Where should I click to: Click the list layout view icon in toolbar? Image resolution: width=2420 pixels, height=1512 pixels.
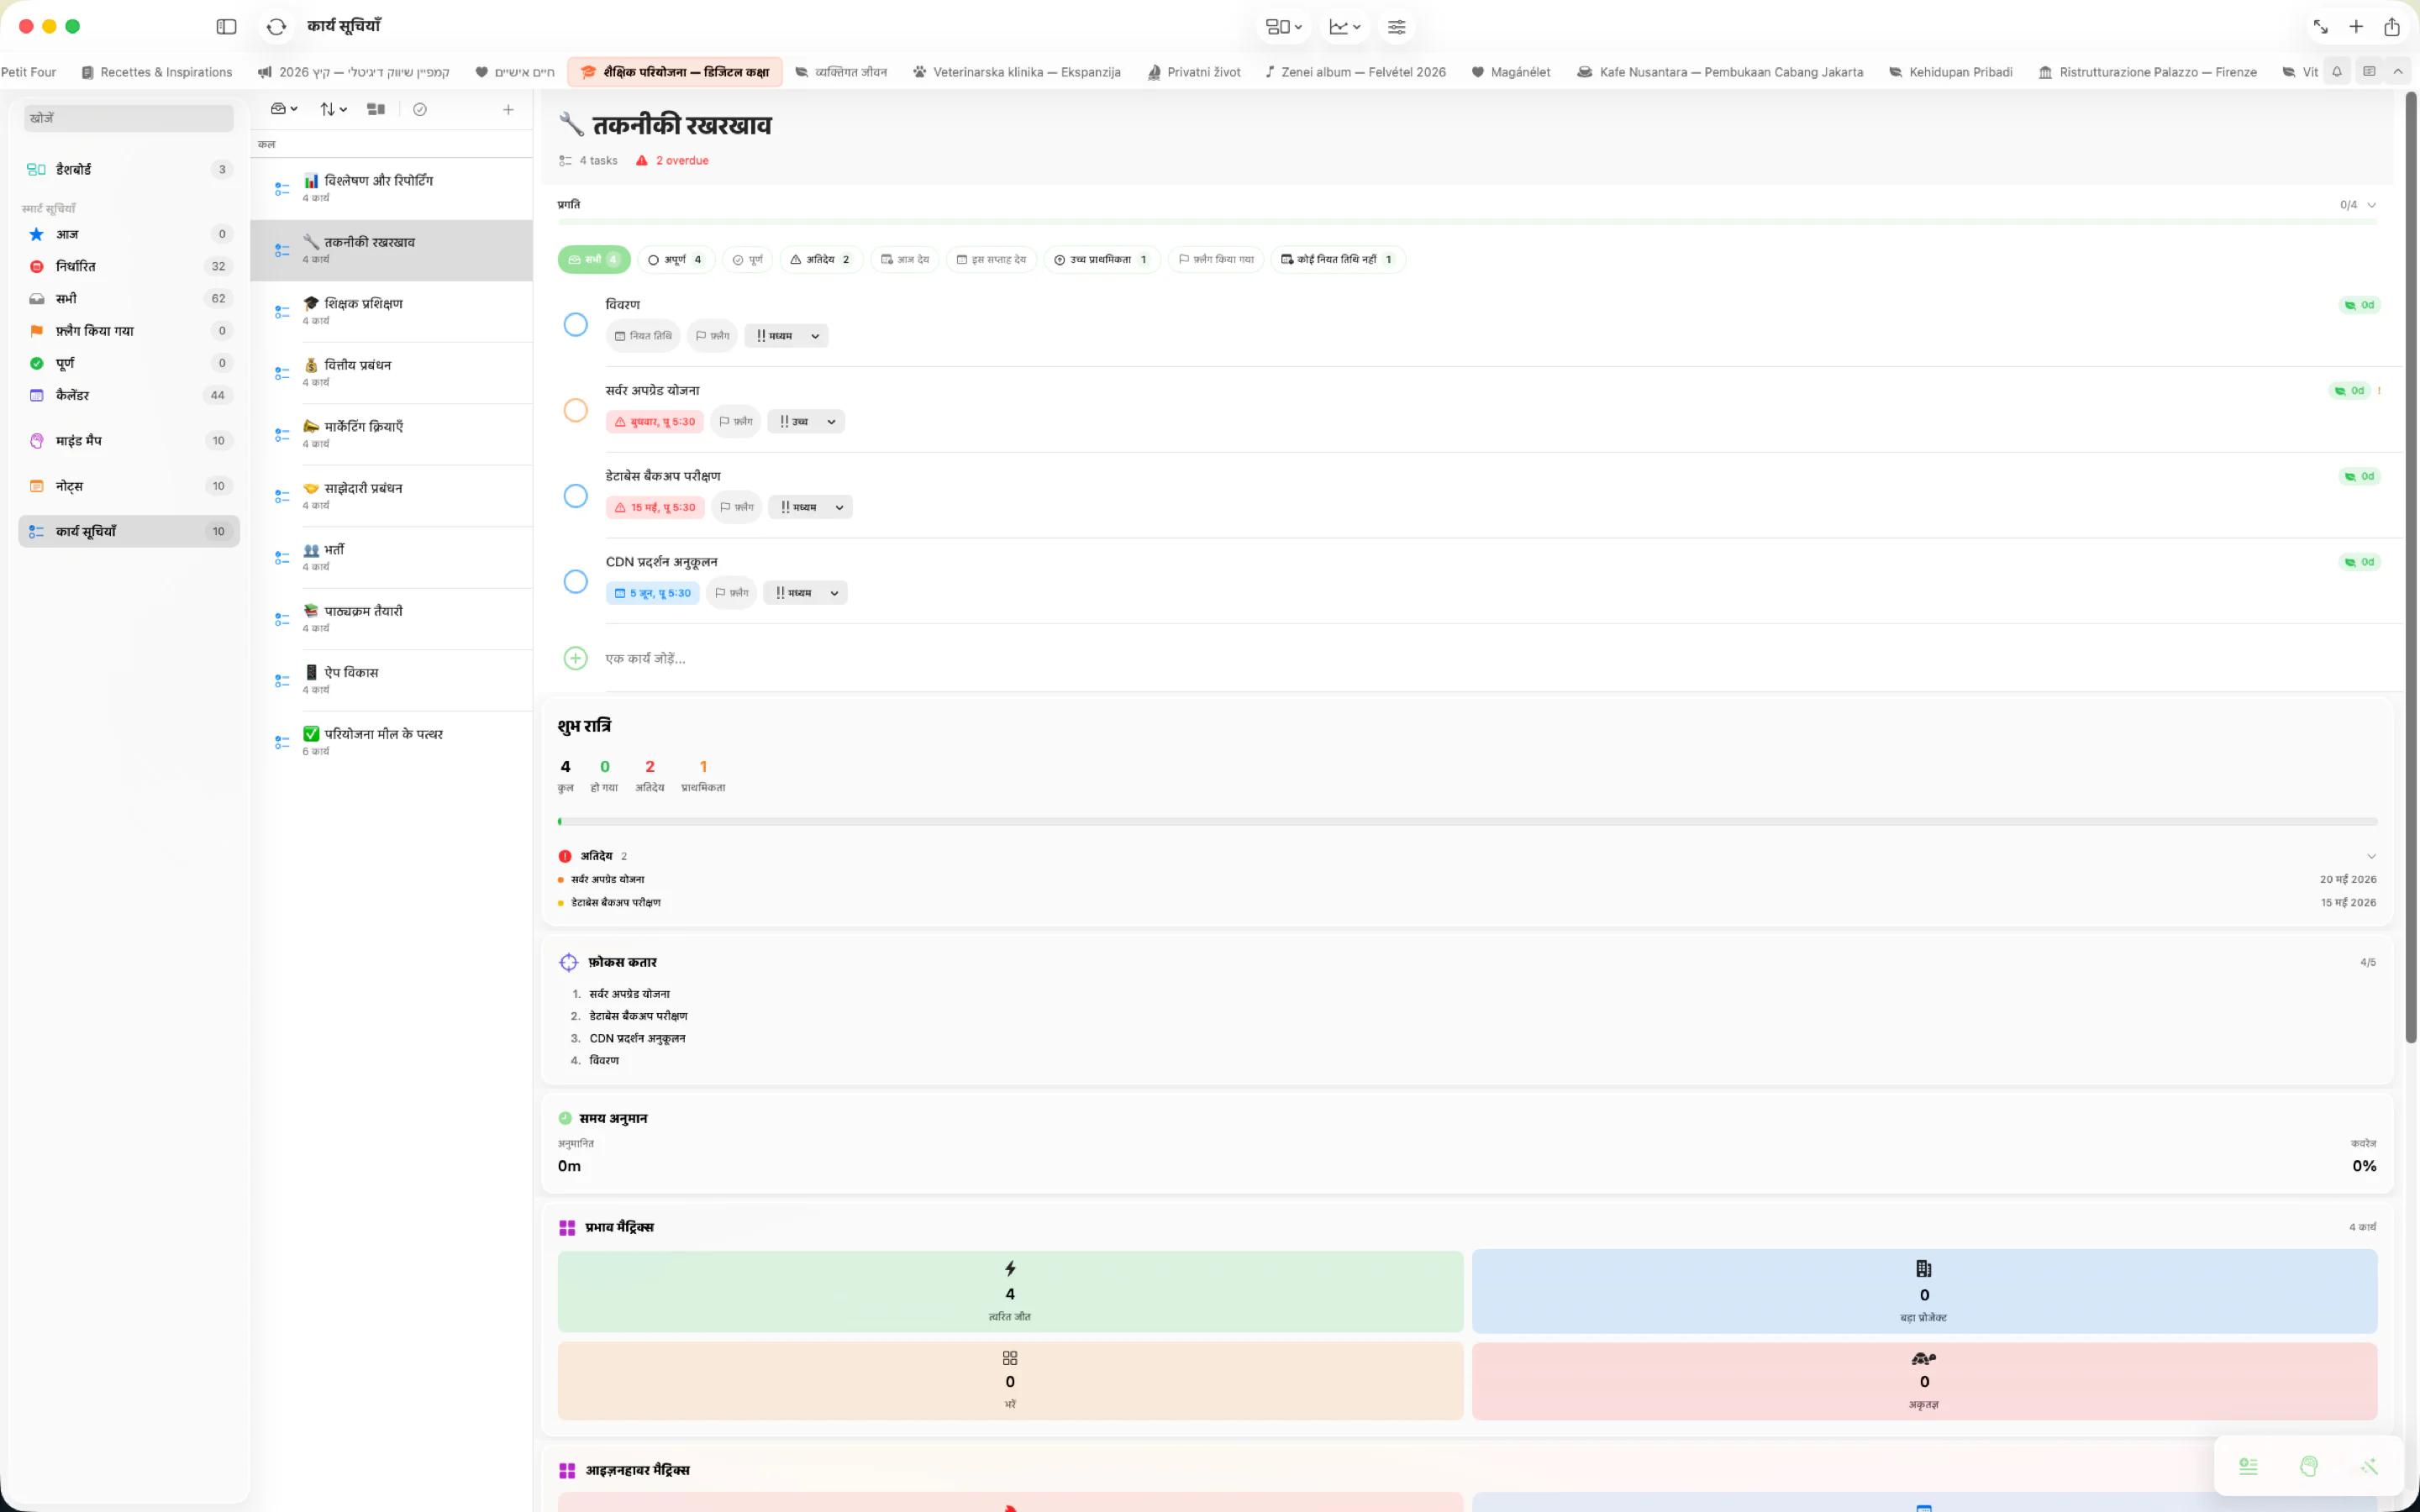(376, 109)
